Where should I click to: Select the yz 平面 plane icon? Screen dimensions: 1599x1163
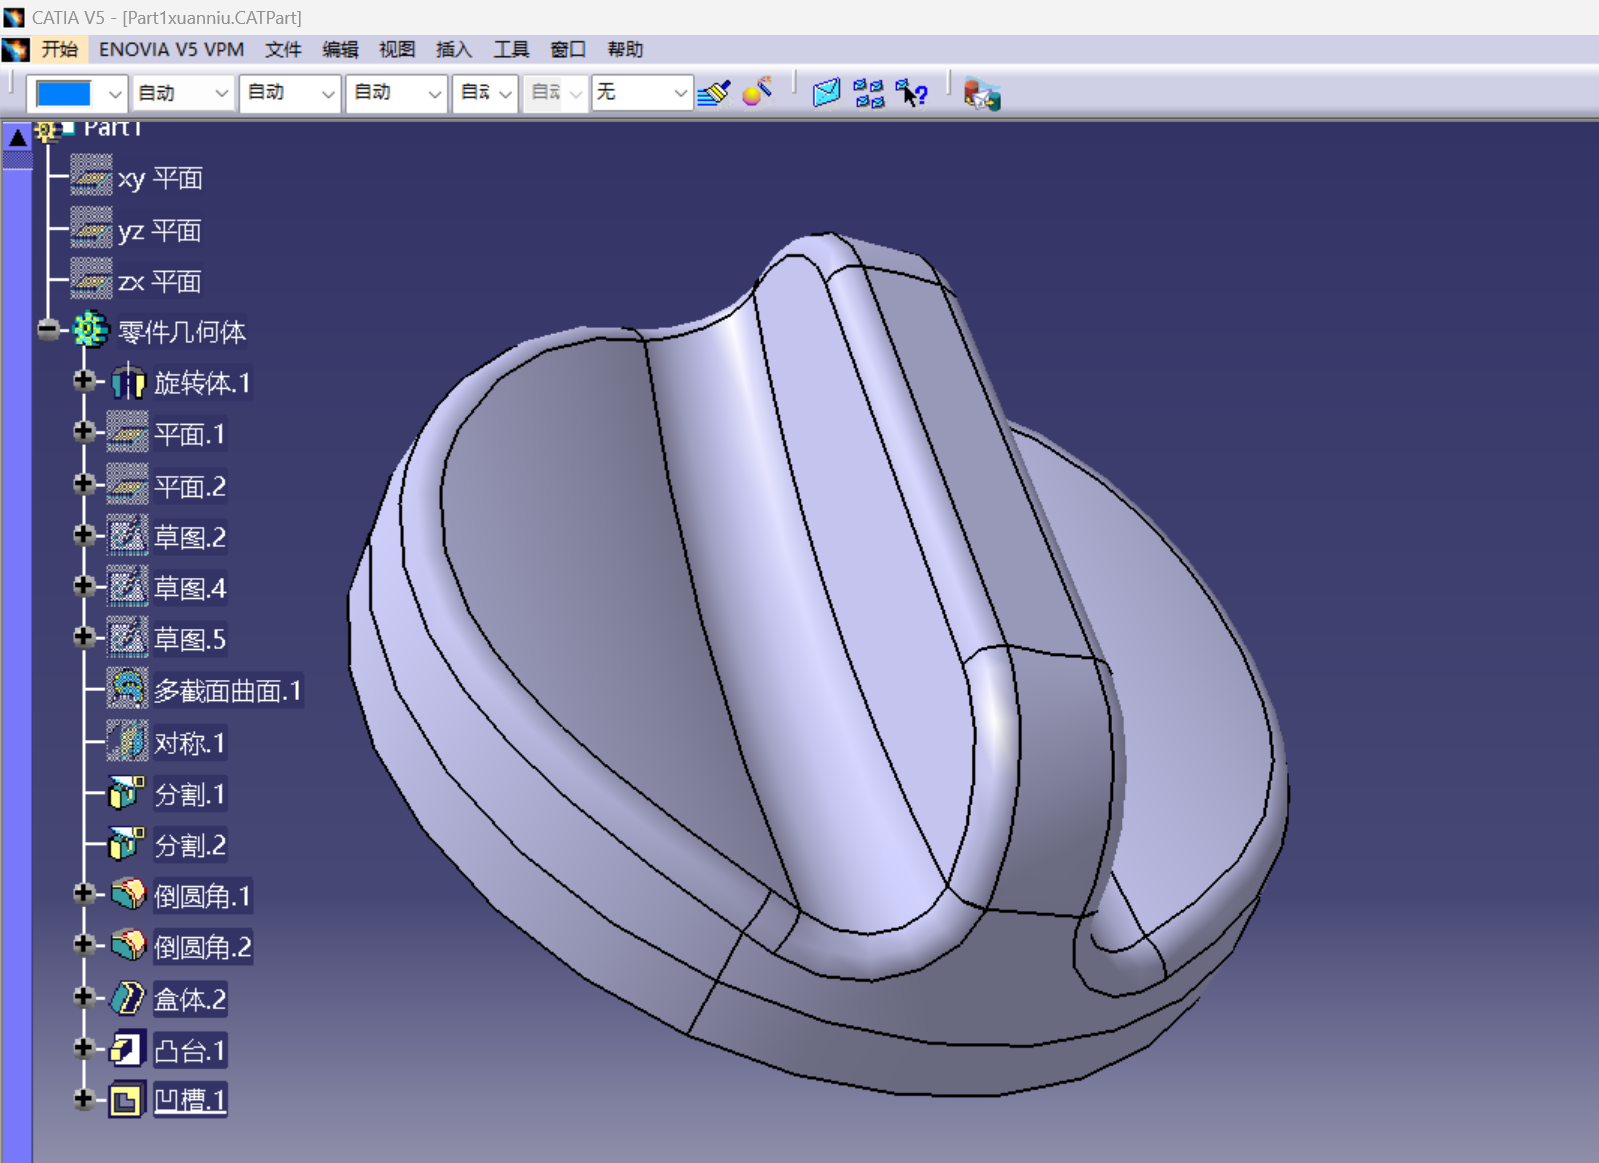pyautogui.click(x=91, y=229)
